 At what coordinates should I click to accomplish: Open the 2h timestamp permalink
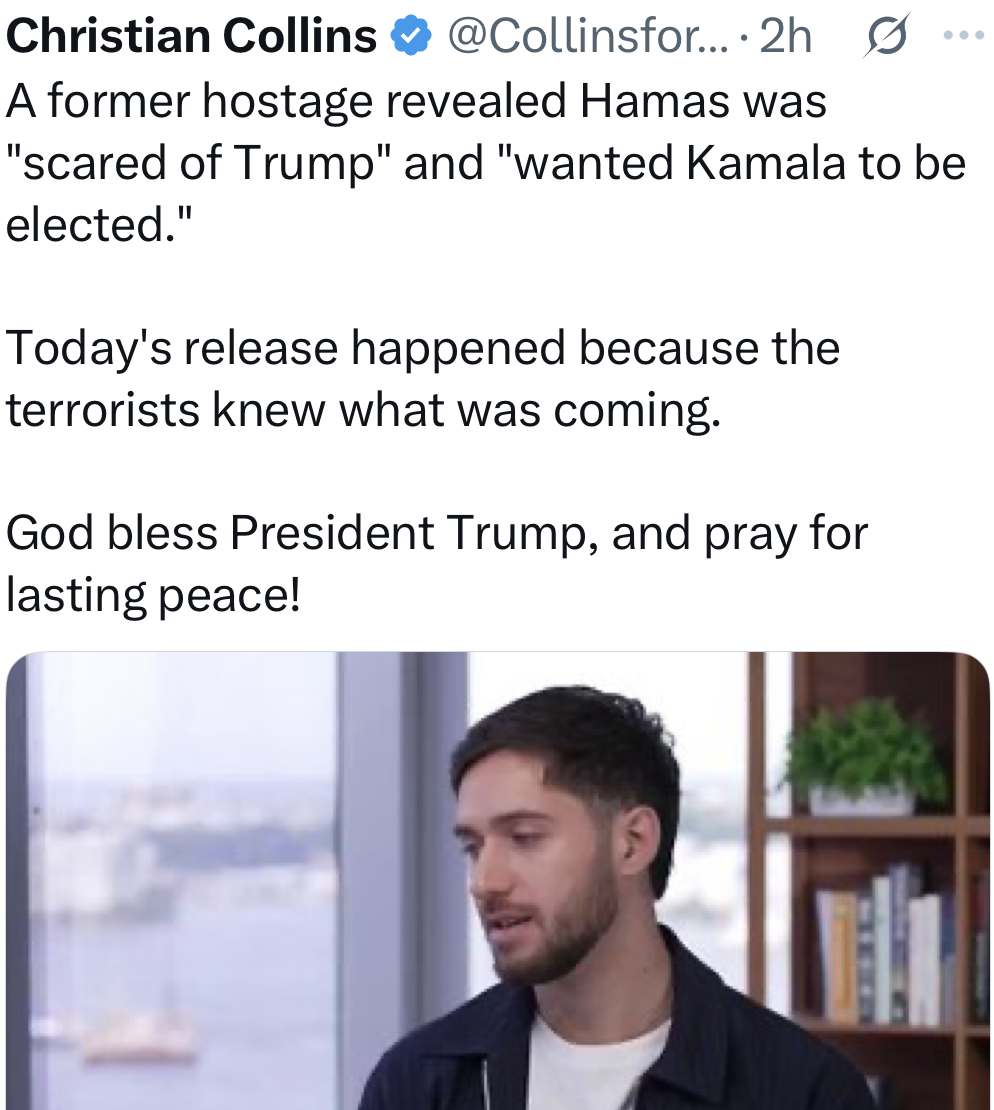(x=785, y=35)
